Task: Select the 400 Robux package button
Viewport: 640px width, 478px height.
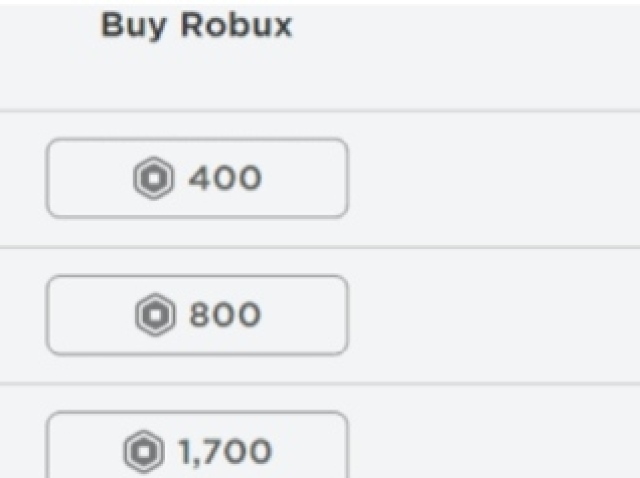Action: click(197, 178)
